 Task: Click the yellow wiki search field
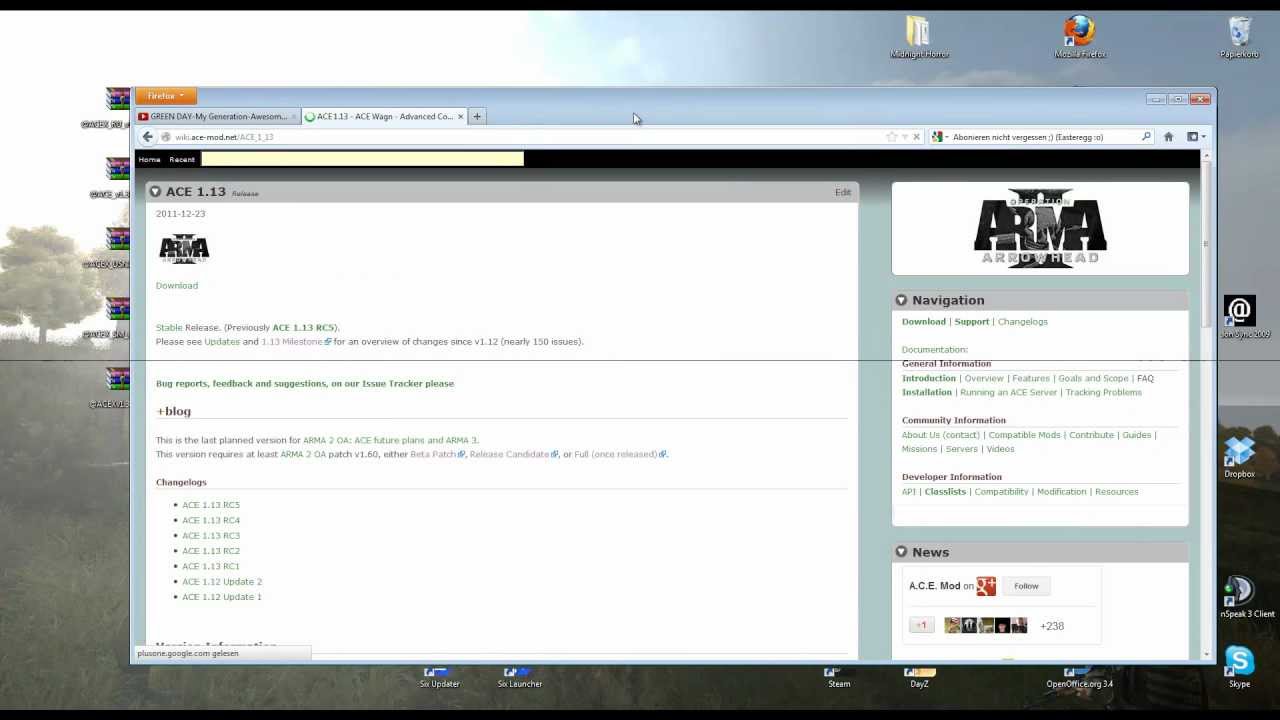pyautogui.click(x=362, y=159)
